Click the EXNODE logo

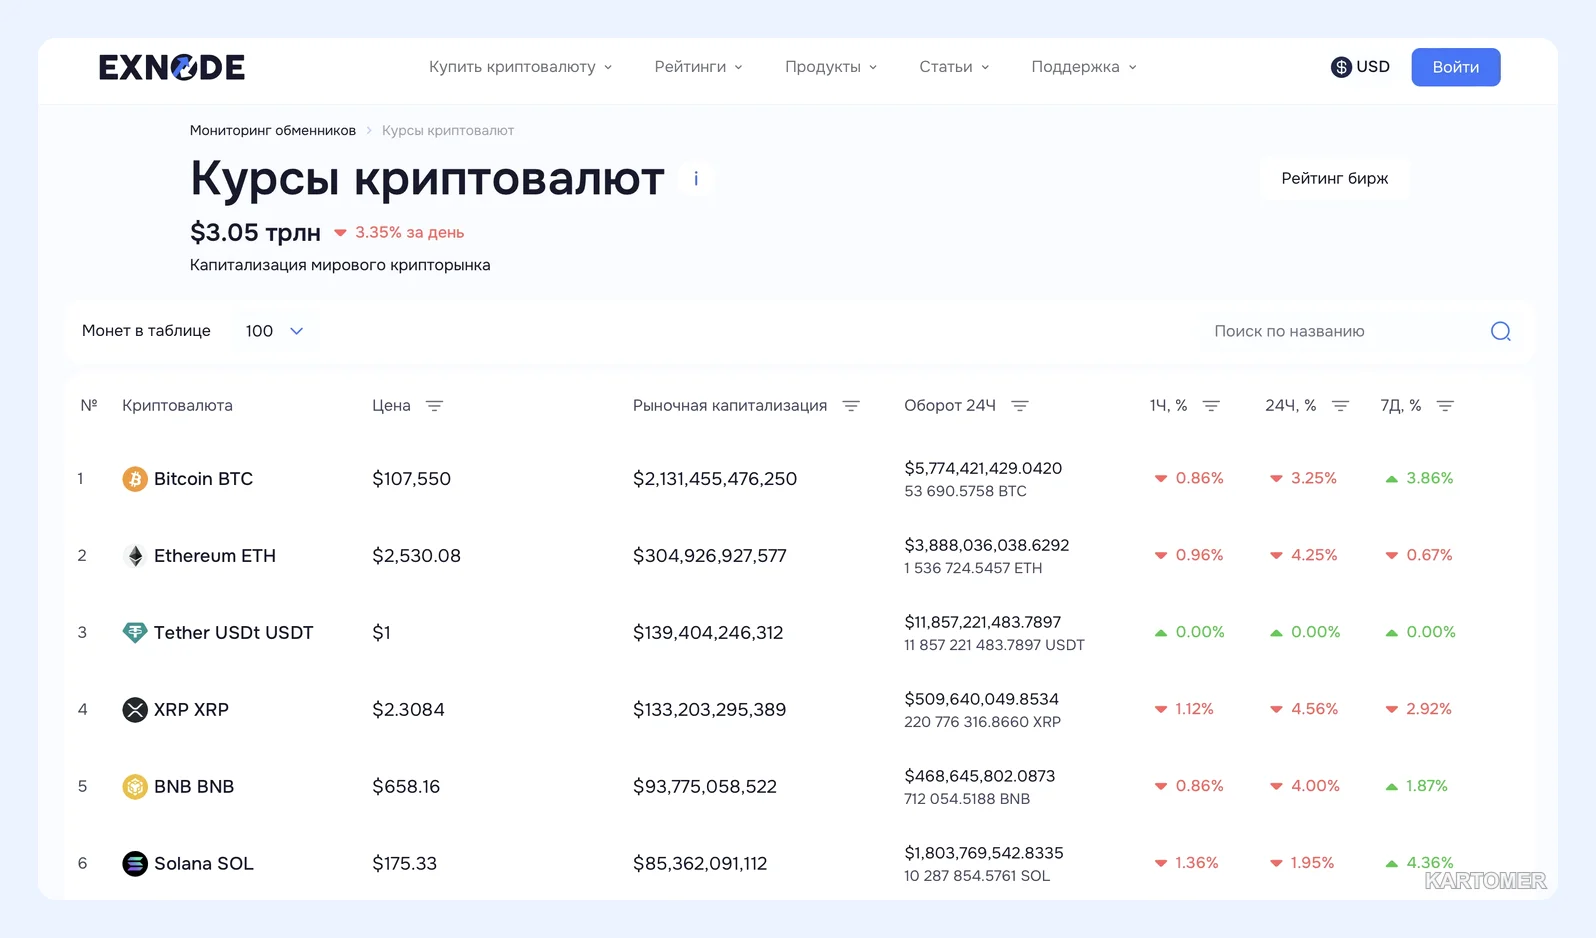click(172, 67)
